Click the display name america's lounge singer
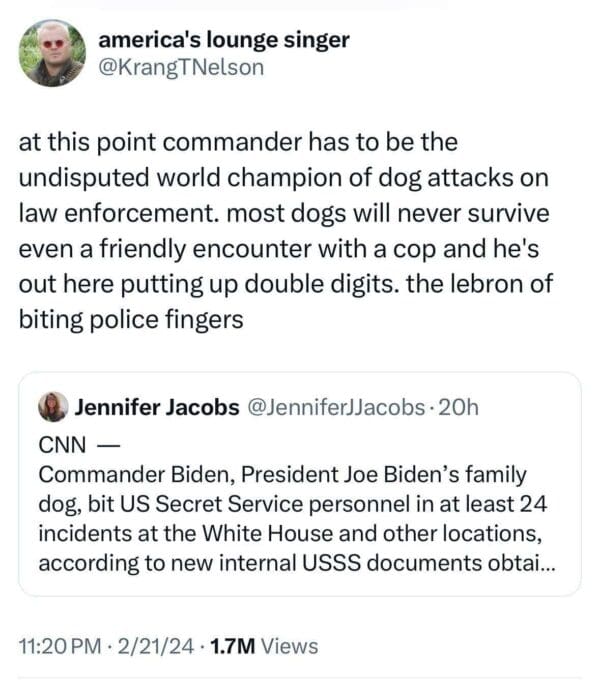Viewport: 600px width, 682px height. (224, 40)
